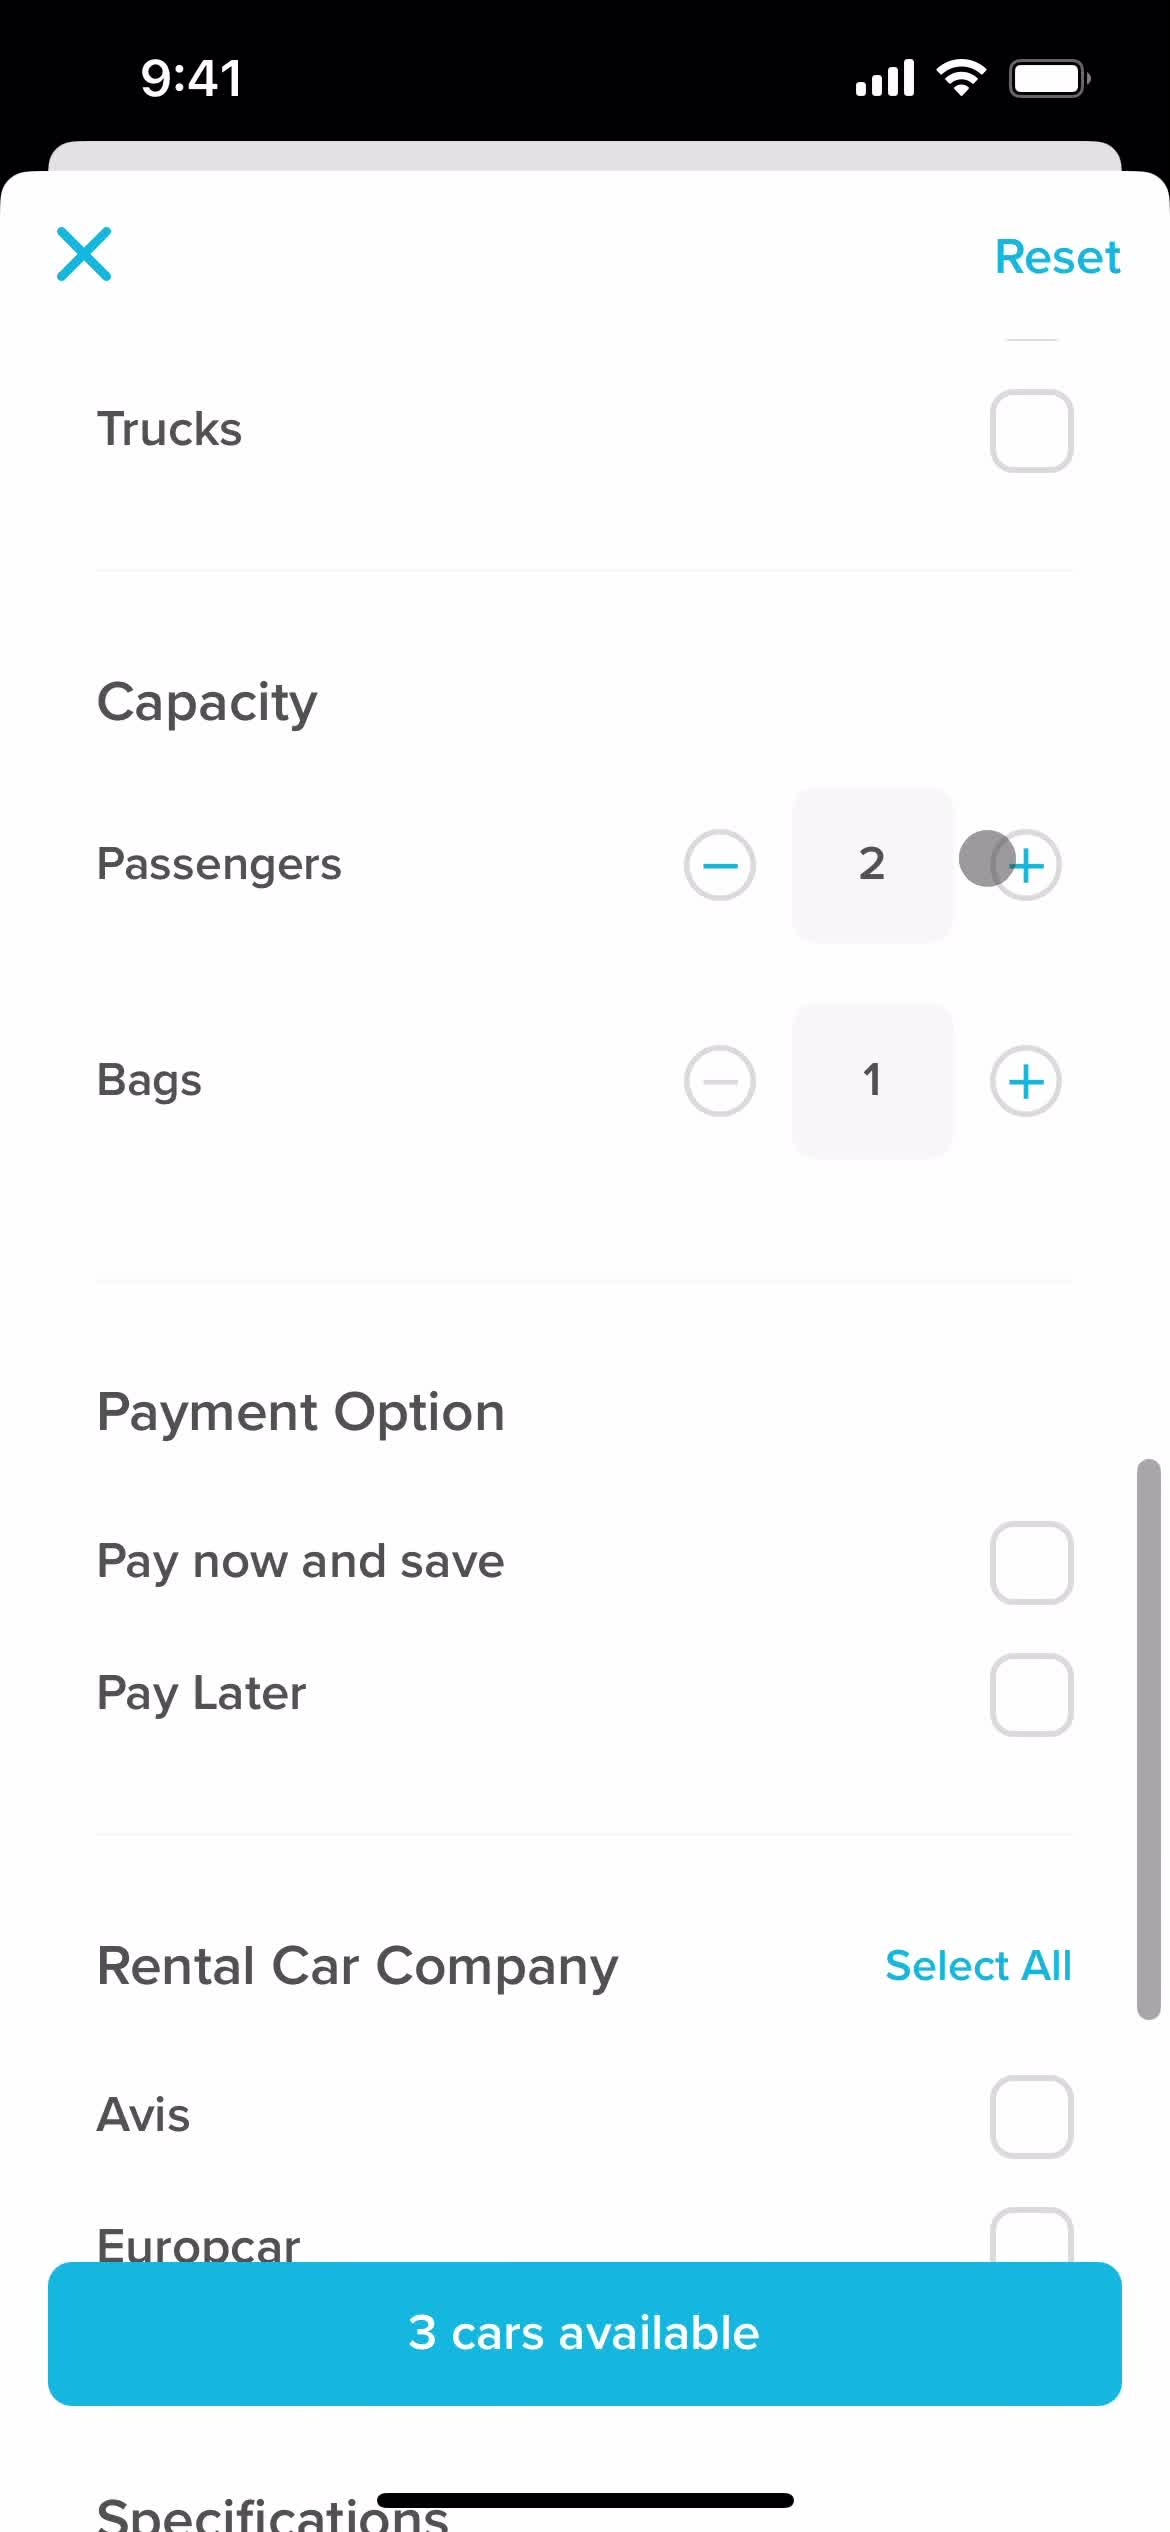Check the Europcar company checkbox

1031,2238
